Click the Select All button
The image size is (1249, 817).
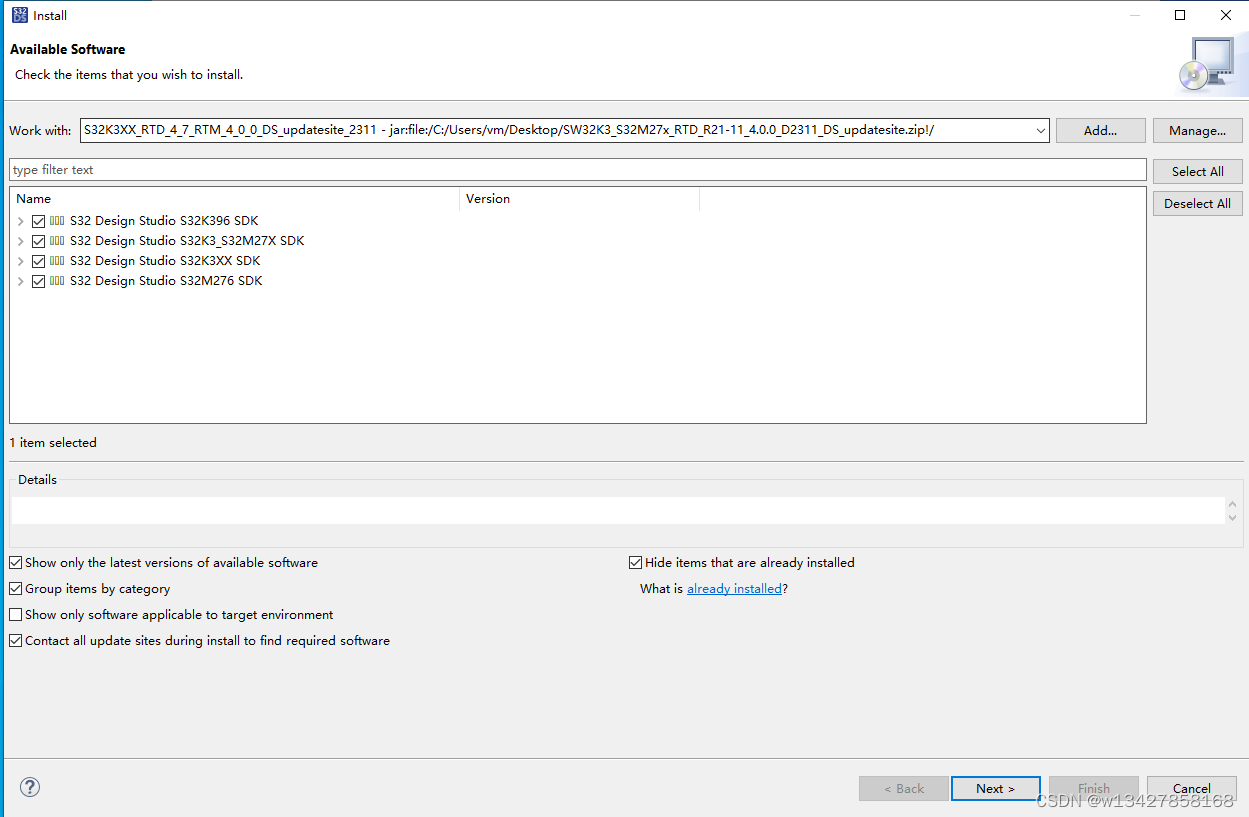(x=1197, y=171)
